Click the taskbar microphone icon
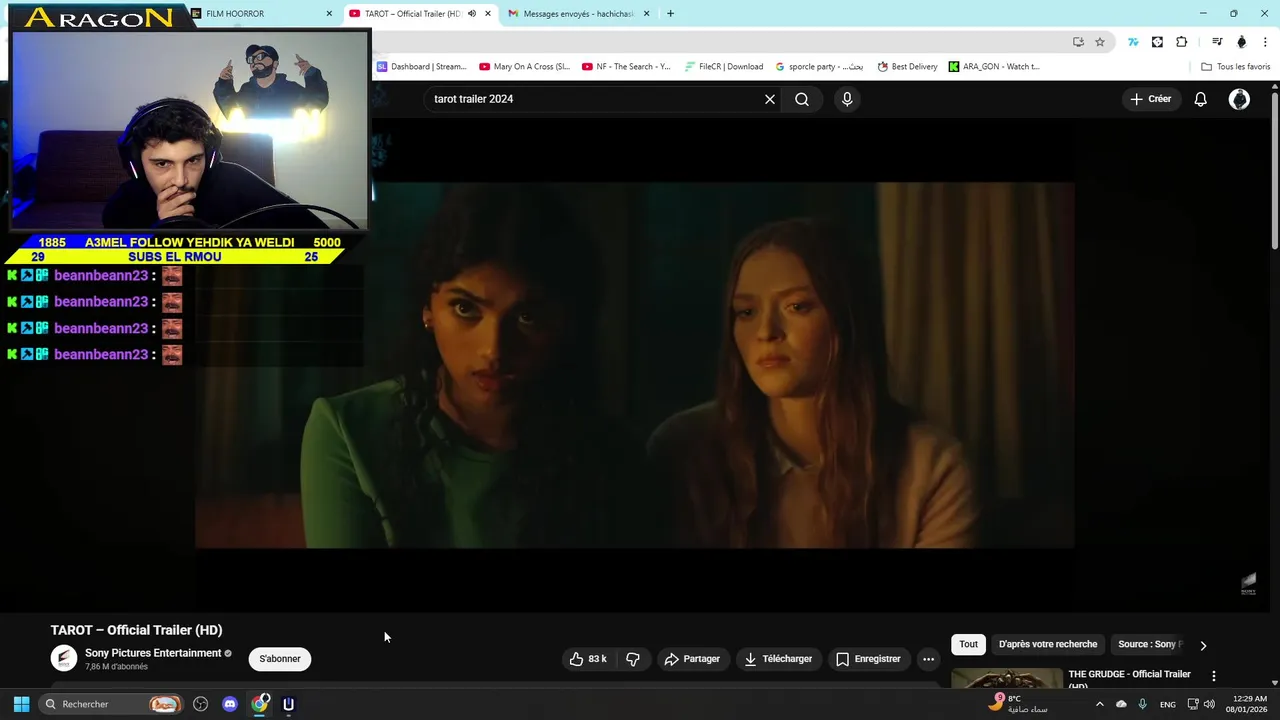Image resolution: width=1280 pixels, height=720 pixels. click(x=1142, y=704)
